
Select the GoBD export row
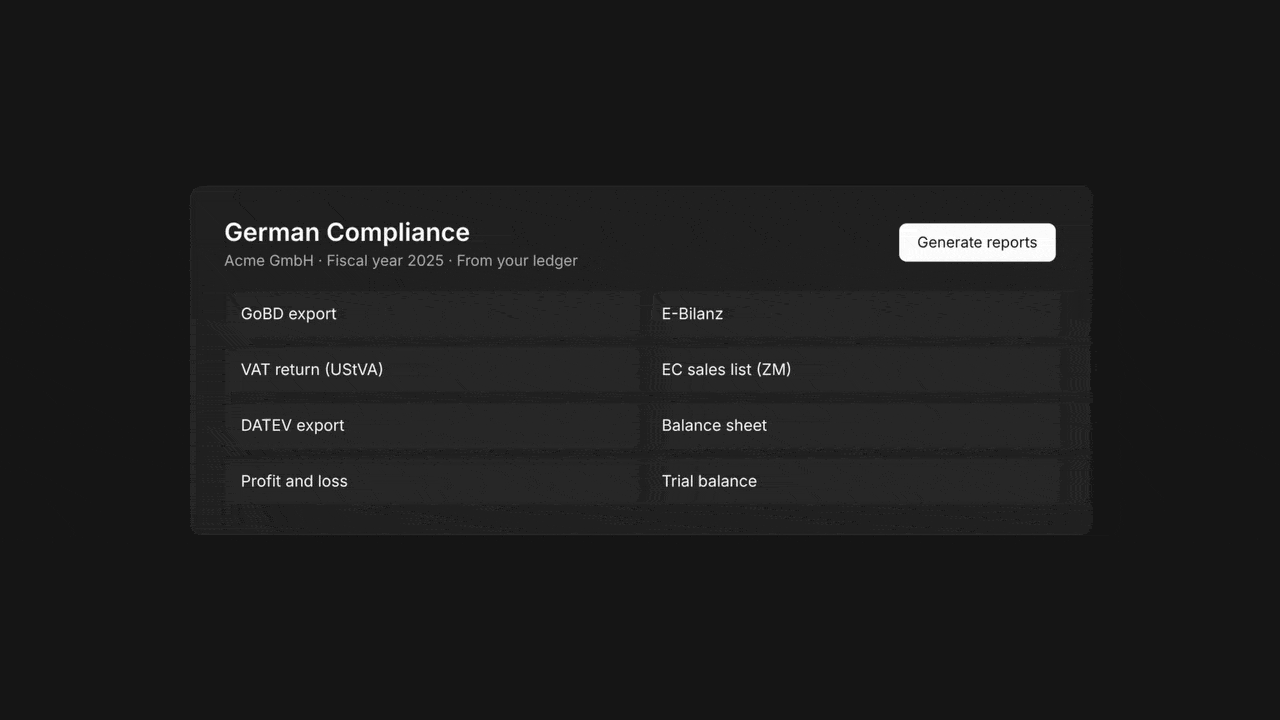tap(432, 314)
